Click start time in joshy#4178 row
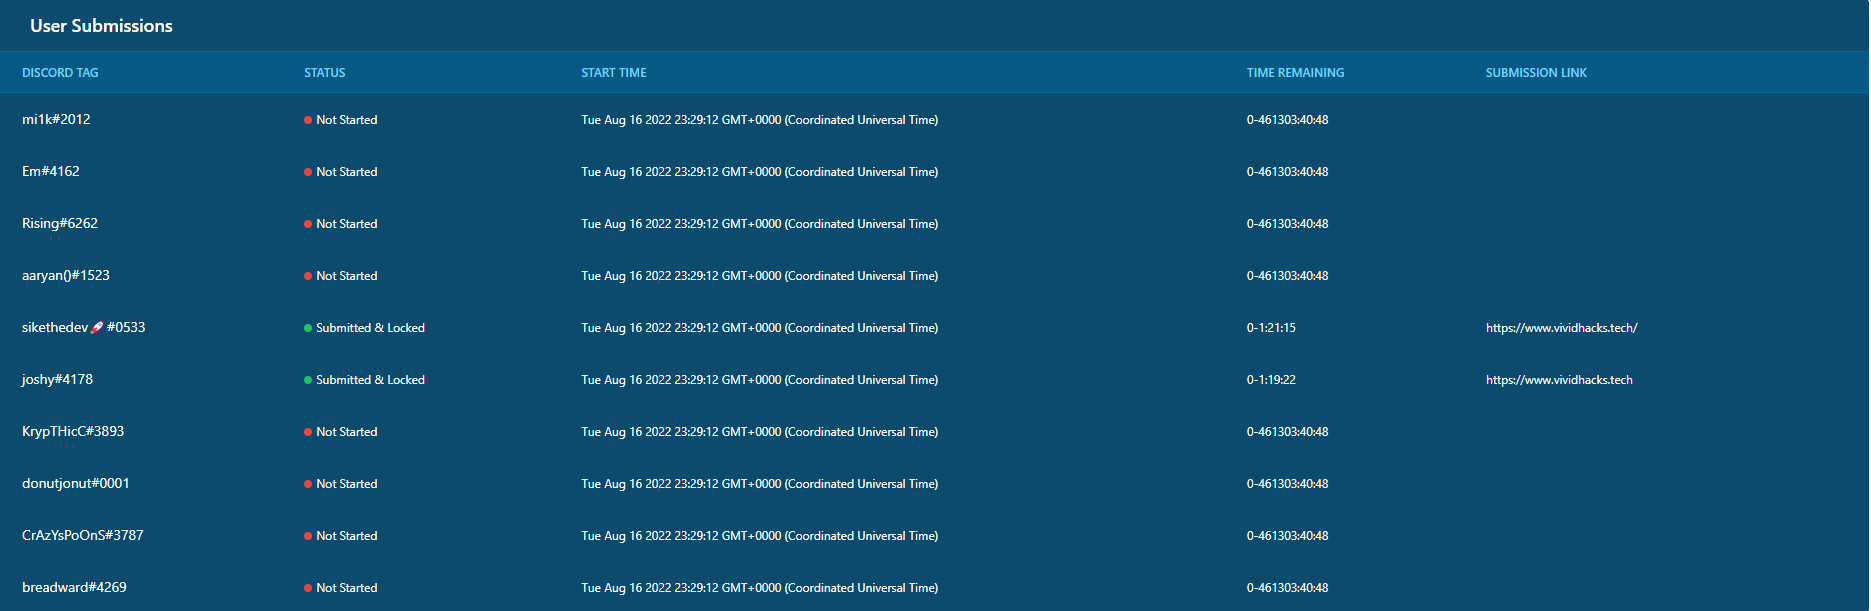 [x=760, y=380]
